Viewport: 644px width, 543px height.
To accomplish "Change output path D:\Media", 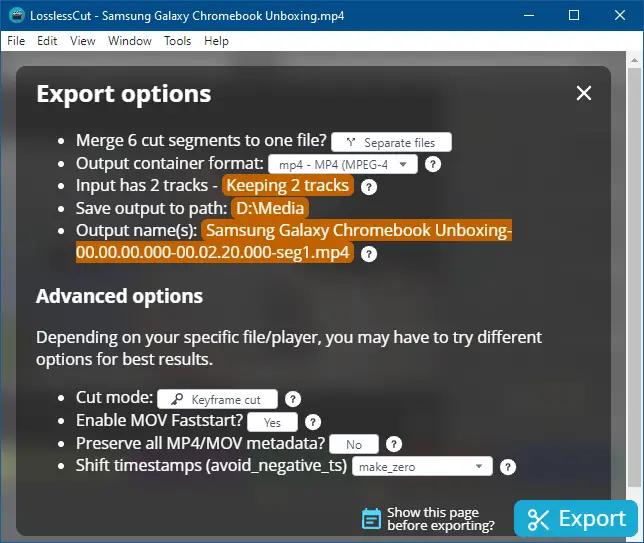I will (x=270, y=208).
